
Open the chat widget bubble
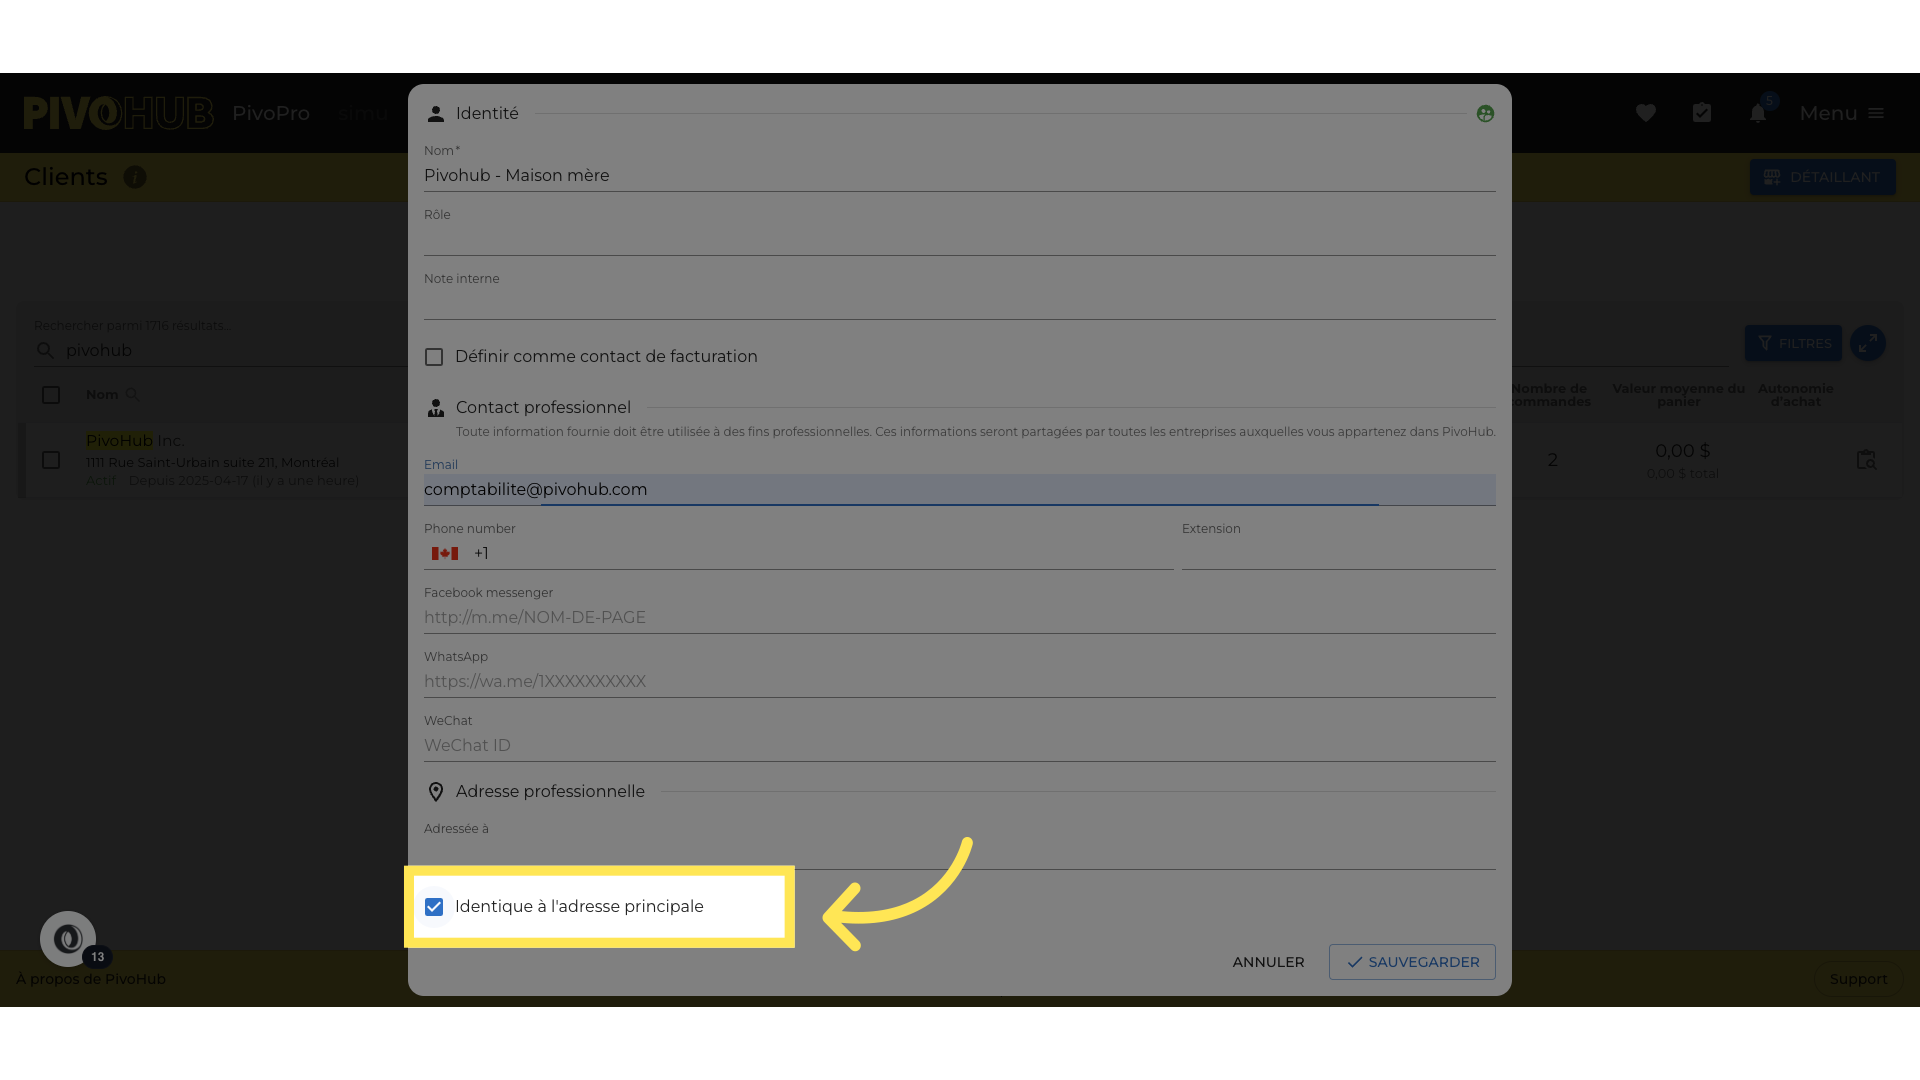68,939
